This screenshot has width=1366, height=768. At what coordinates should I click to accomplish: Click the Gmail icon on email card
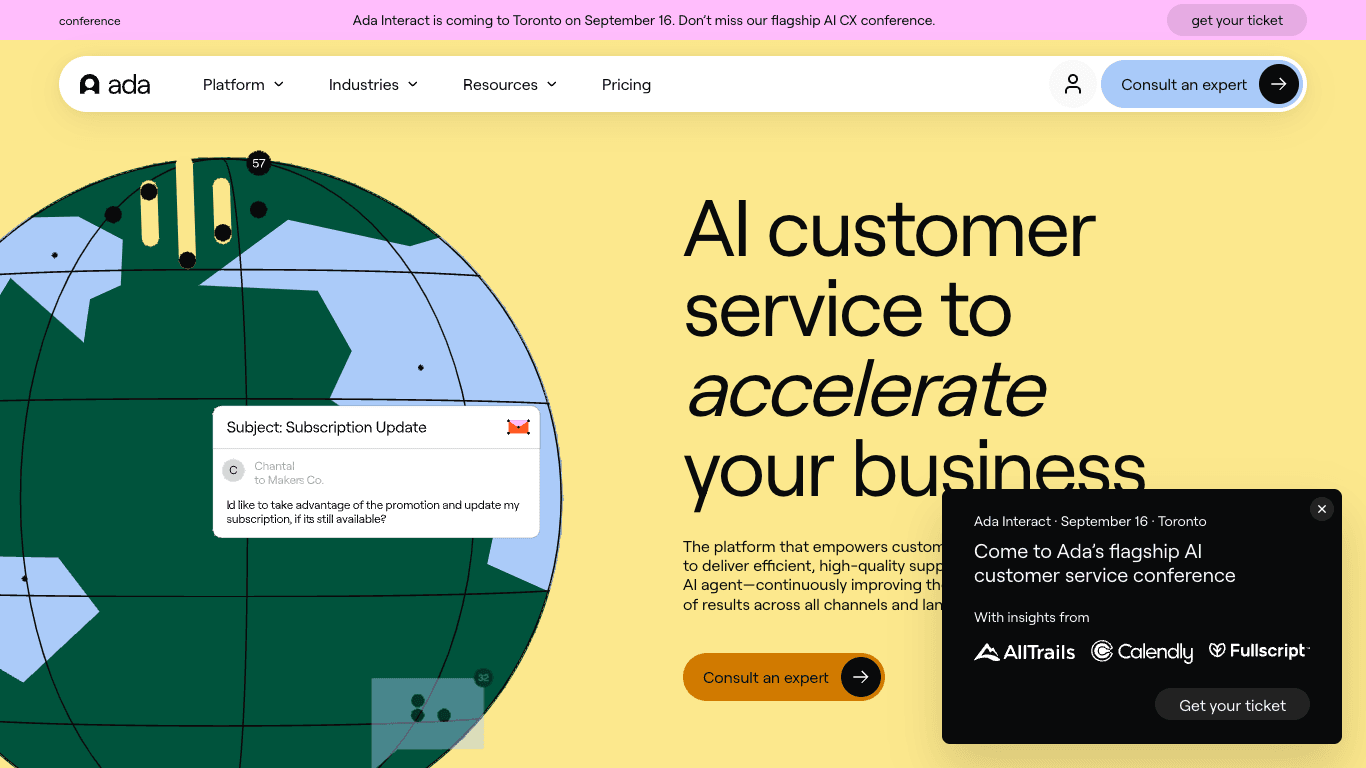tap(518, 427)
